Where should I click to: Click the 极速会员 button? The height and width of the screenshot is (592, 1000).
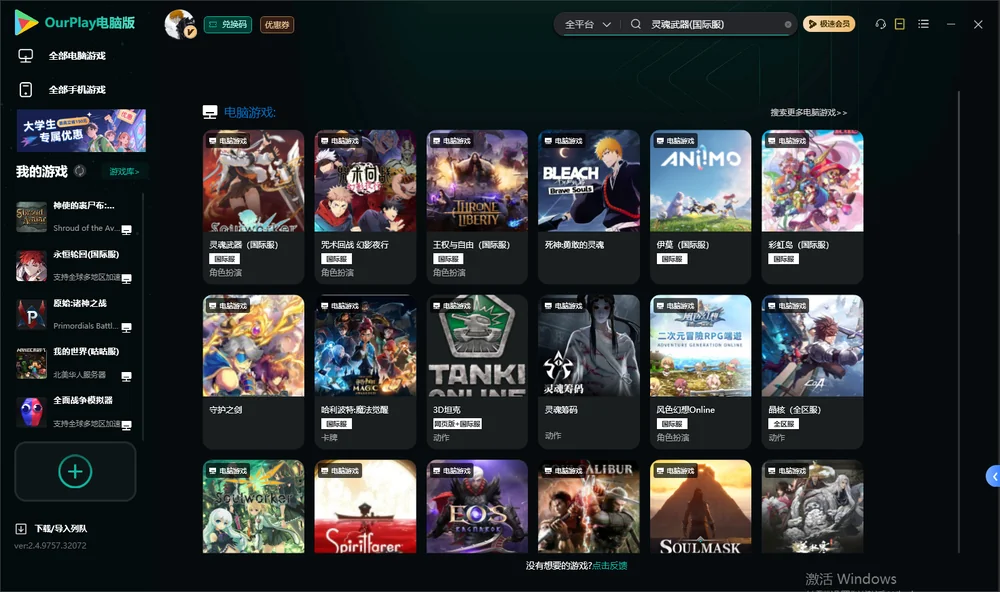tap(828, 24)
